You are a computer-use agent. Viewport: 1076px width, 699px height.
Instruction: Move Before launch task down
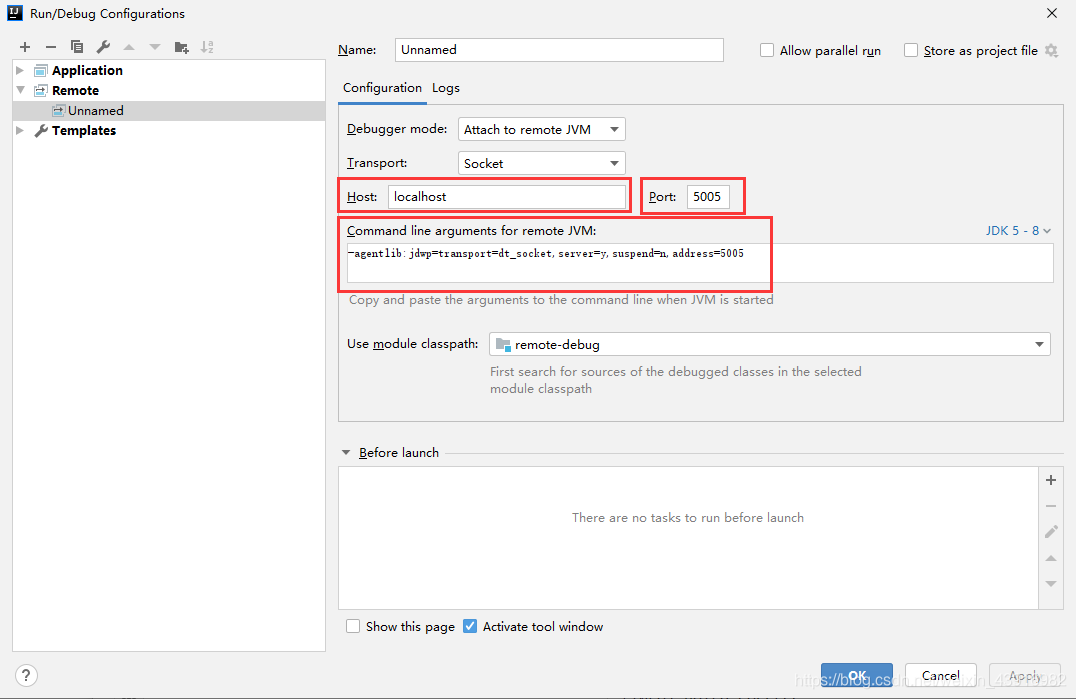tap(1051, 584)
